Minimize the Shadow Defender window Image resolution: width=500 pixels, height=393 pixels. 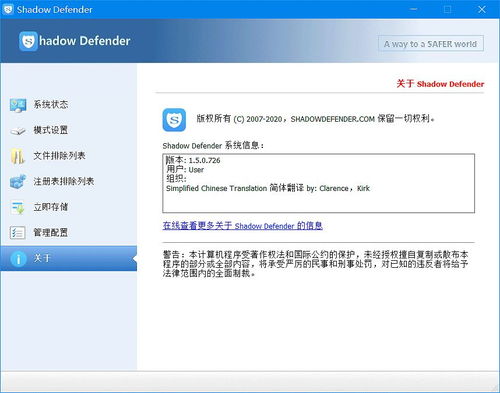pyautogui.click(x=414, y=9)
